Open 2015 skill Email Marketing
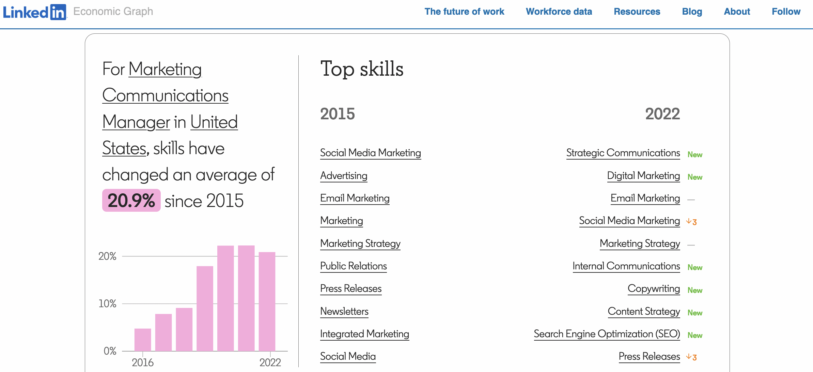Viewport: 813px width, 372px height. (355, 198)
